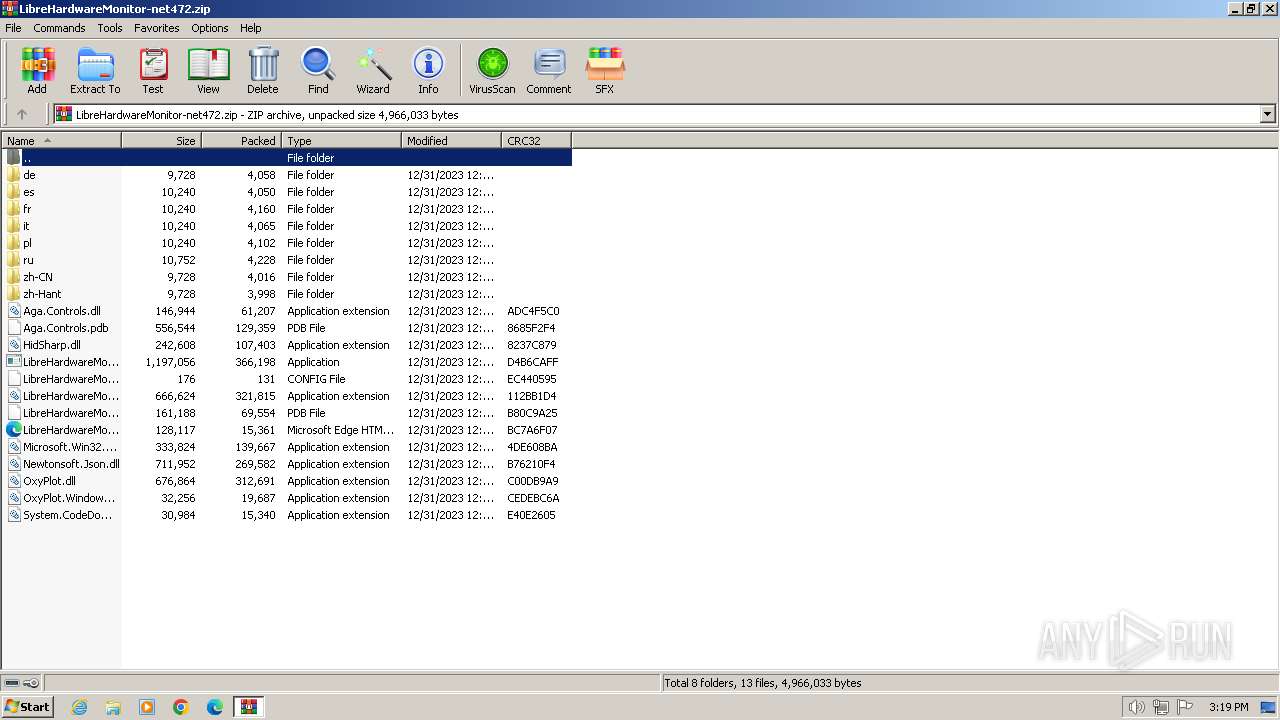
Task: Open the Find tool
Action: [318, 70]
